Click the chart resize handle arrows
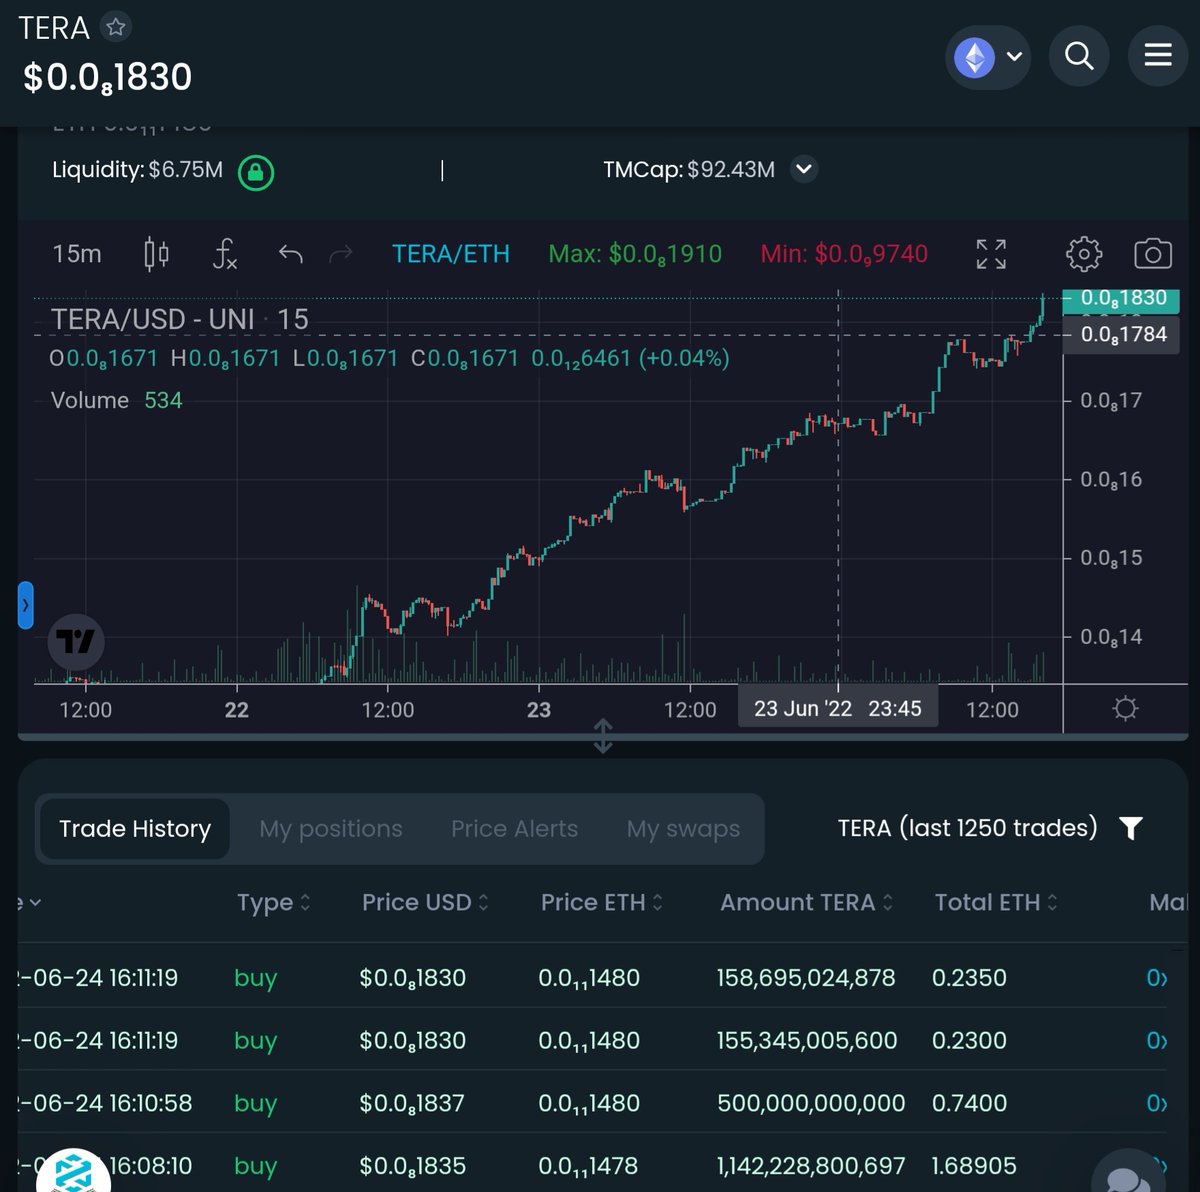This screenshot has height=1192, width=1200. tap(602, 736)
